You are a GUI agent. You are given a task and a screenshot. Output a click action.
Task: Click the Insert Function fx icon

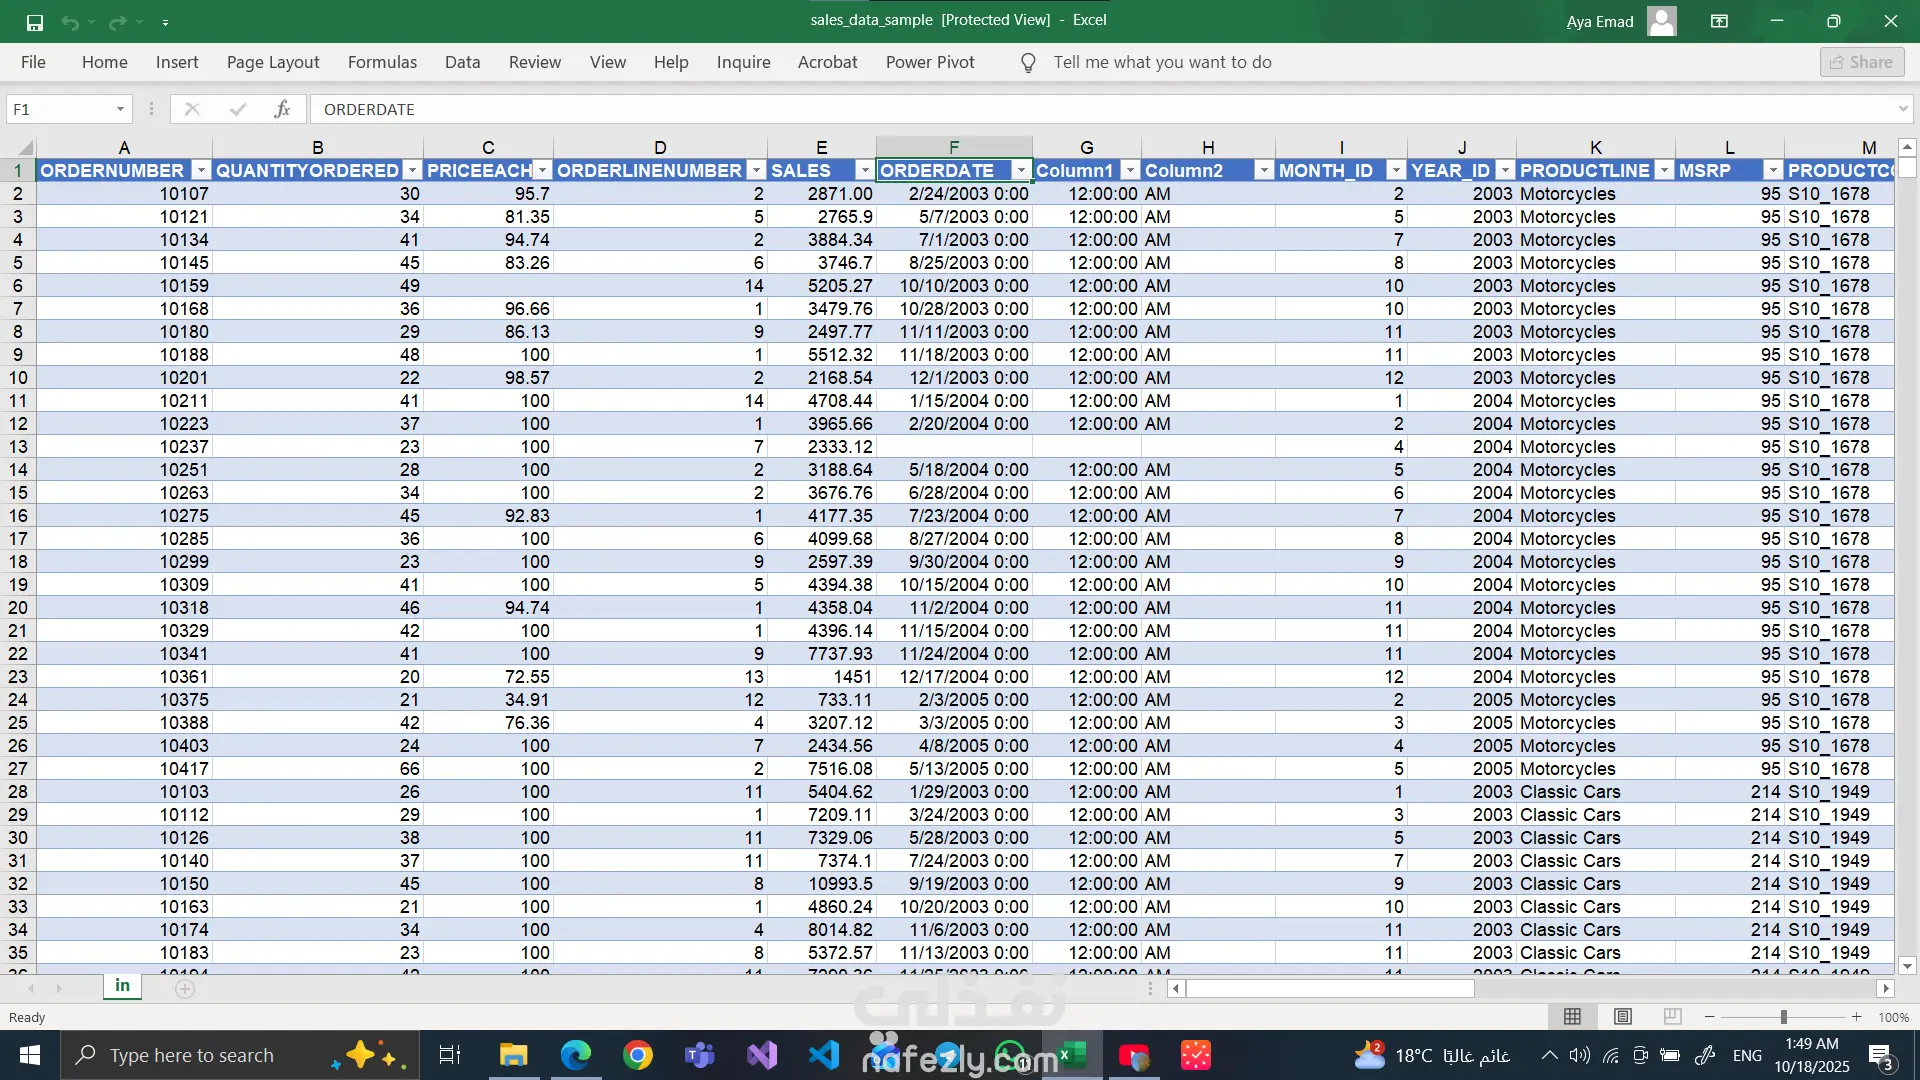(x=282, y=109)
